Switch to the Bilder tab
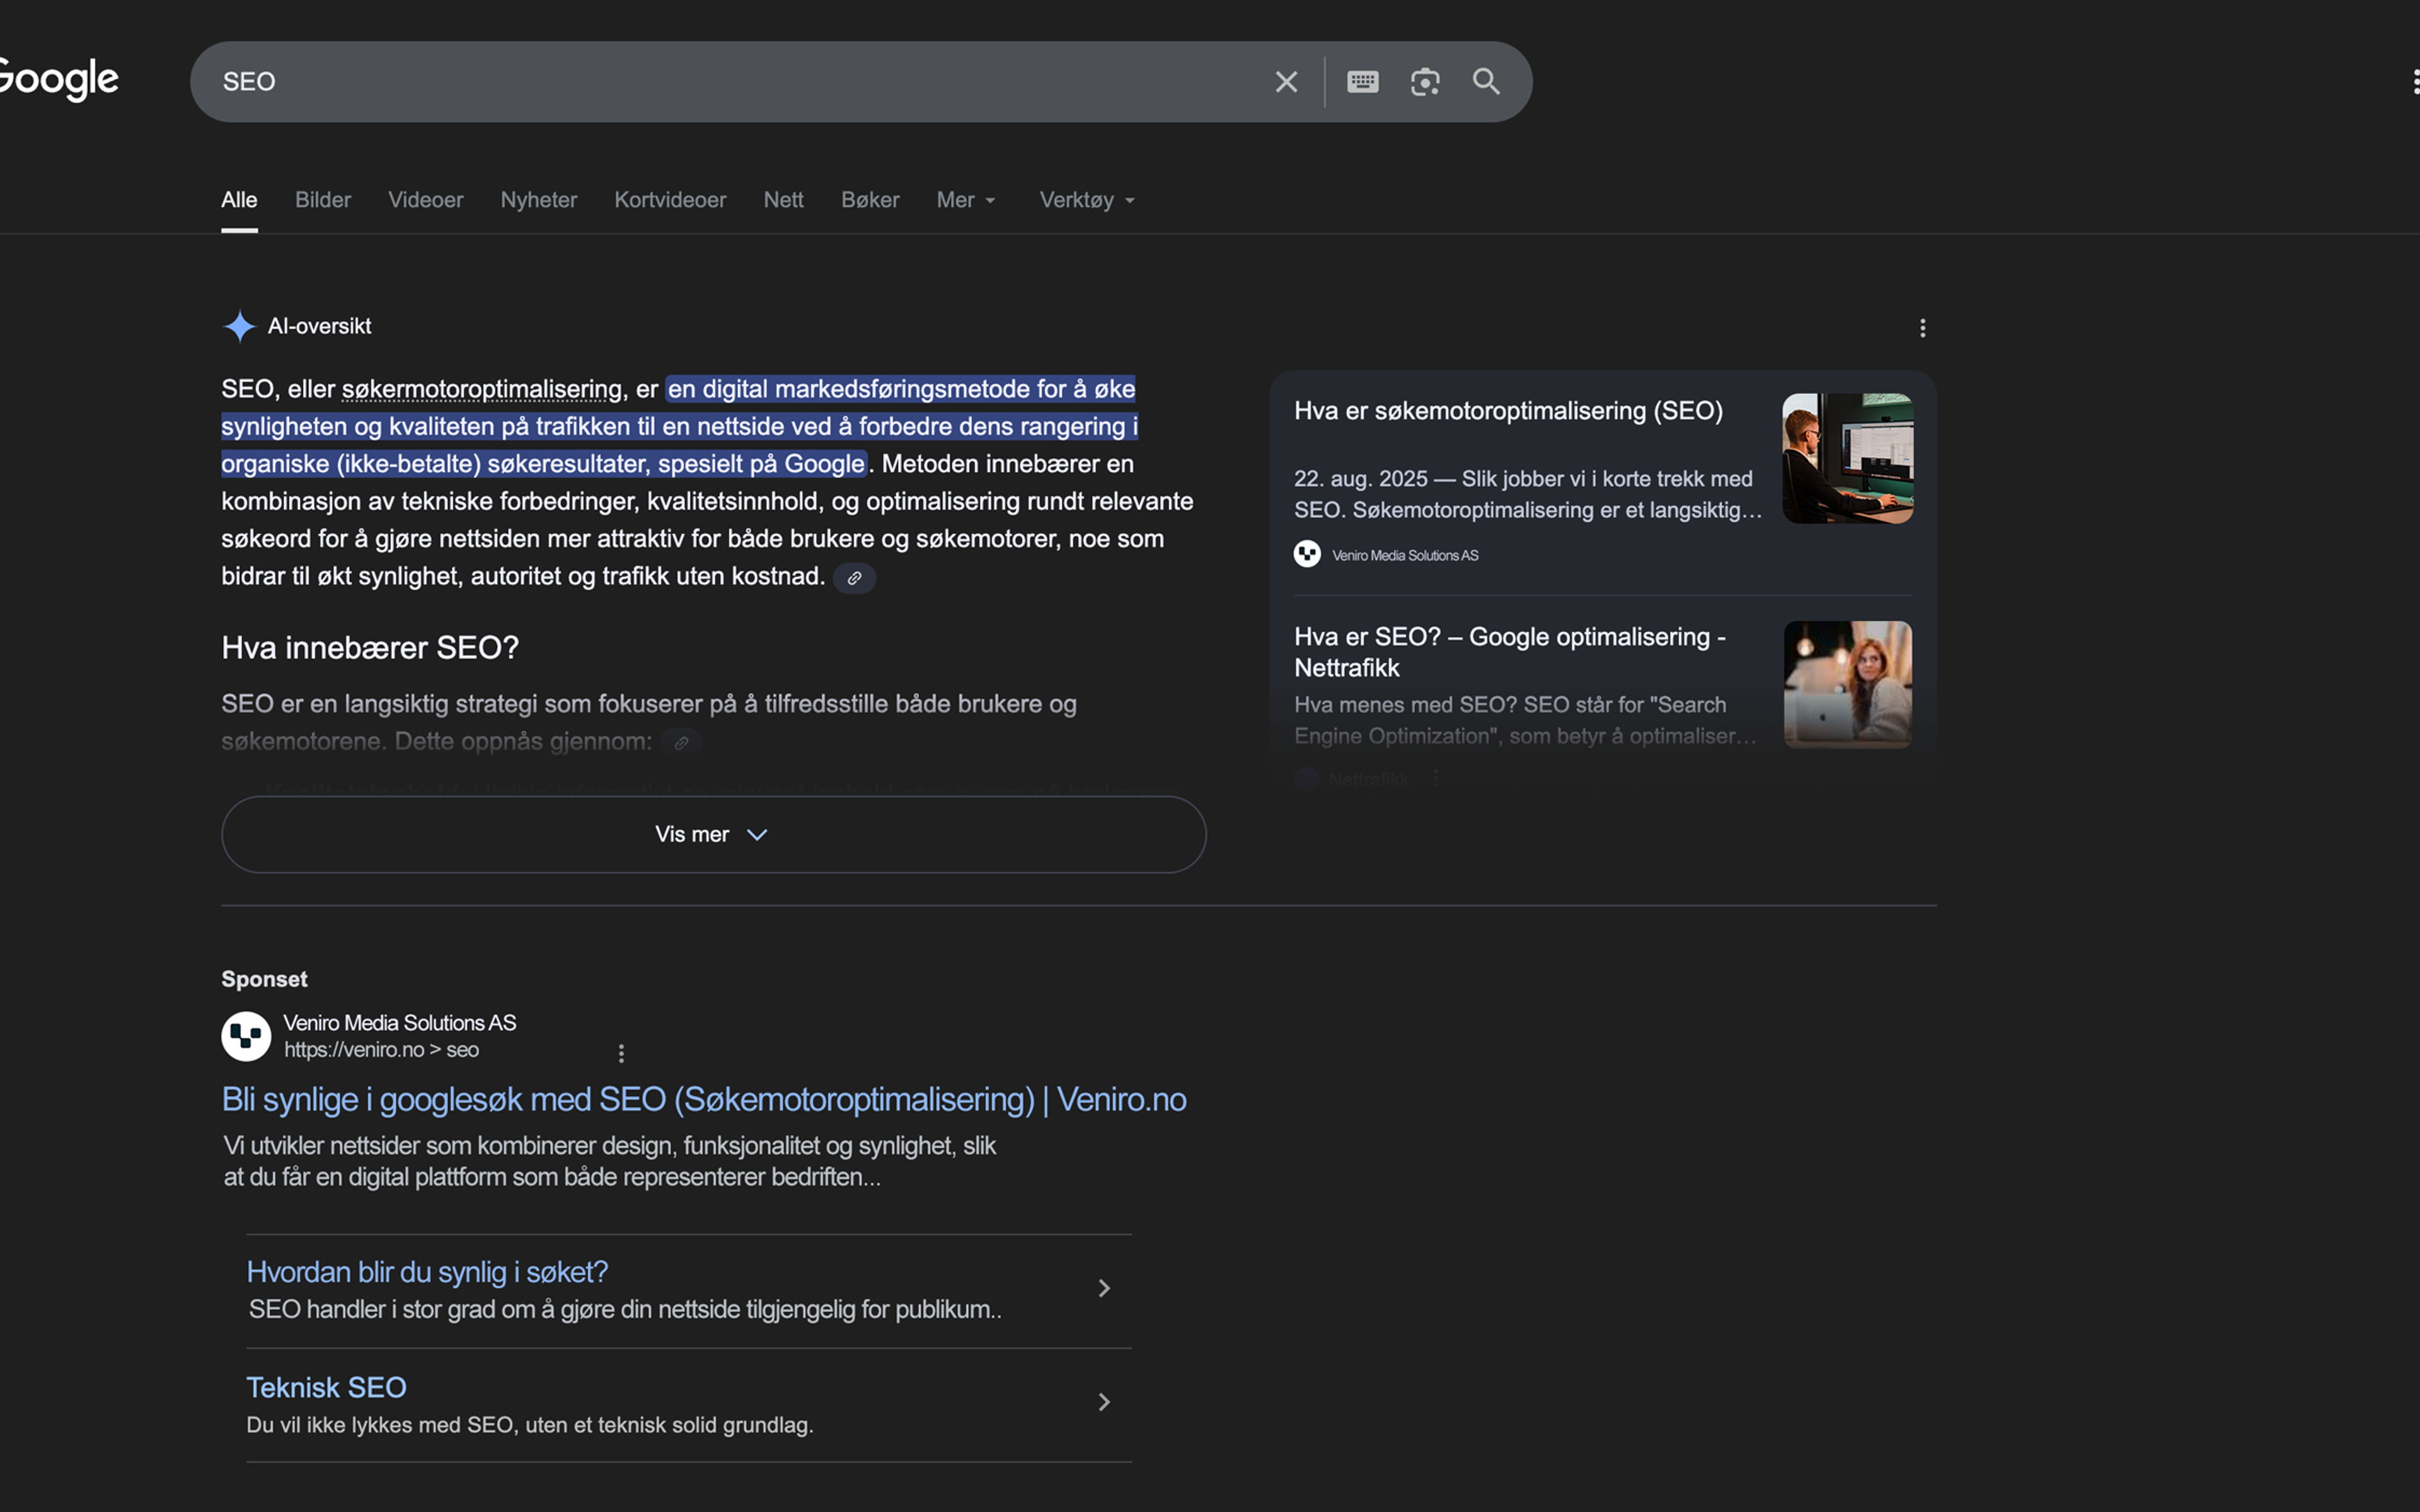Image resolution: width=2420 pixels, height=1512 pixels. (x=323, y=200)
